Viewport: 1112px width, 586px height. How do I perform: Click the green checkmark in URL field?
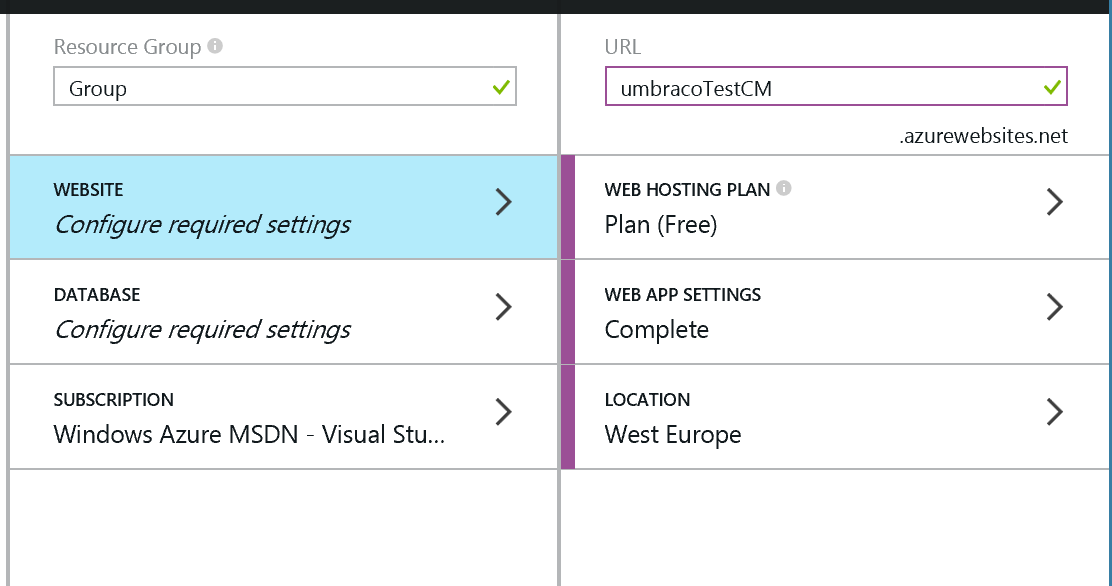[1052, 87]
